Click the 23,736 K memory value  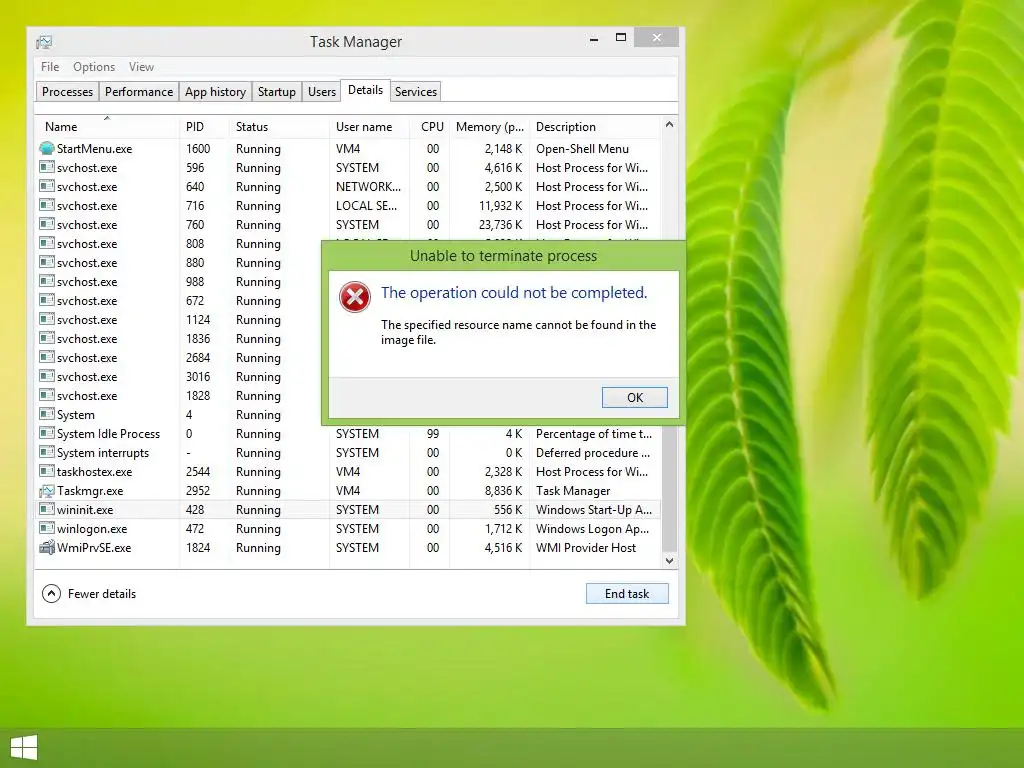500,224
